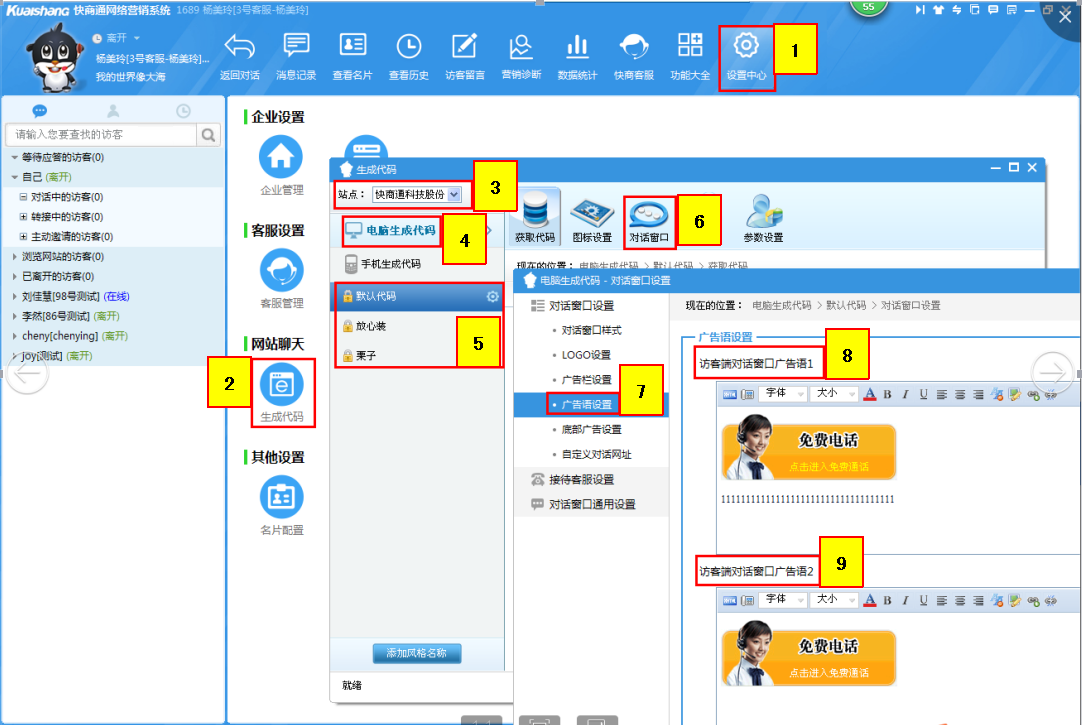This screenshot has height=725, width=1082.
Task: Open 底部广告设置 settings
Action: 591,430
